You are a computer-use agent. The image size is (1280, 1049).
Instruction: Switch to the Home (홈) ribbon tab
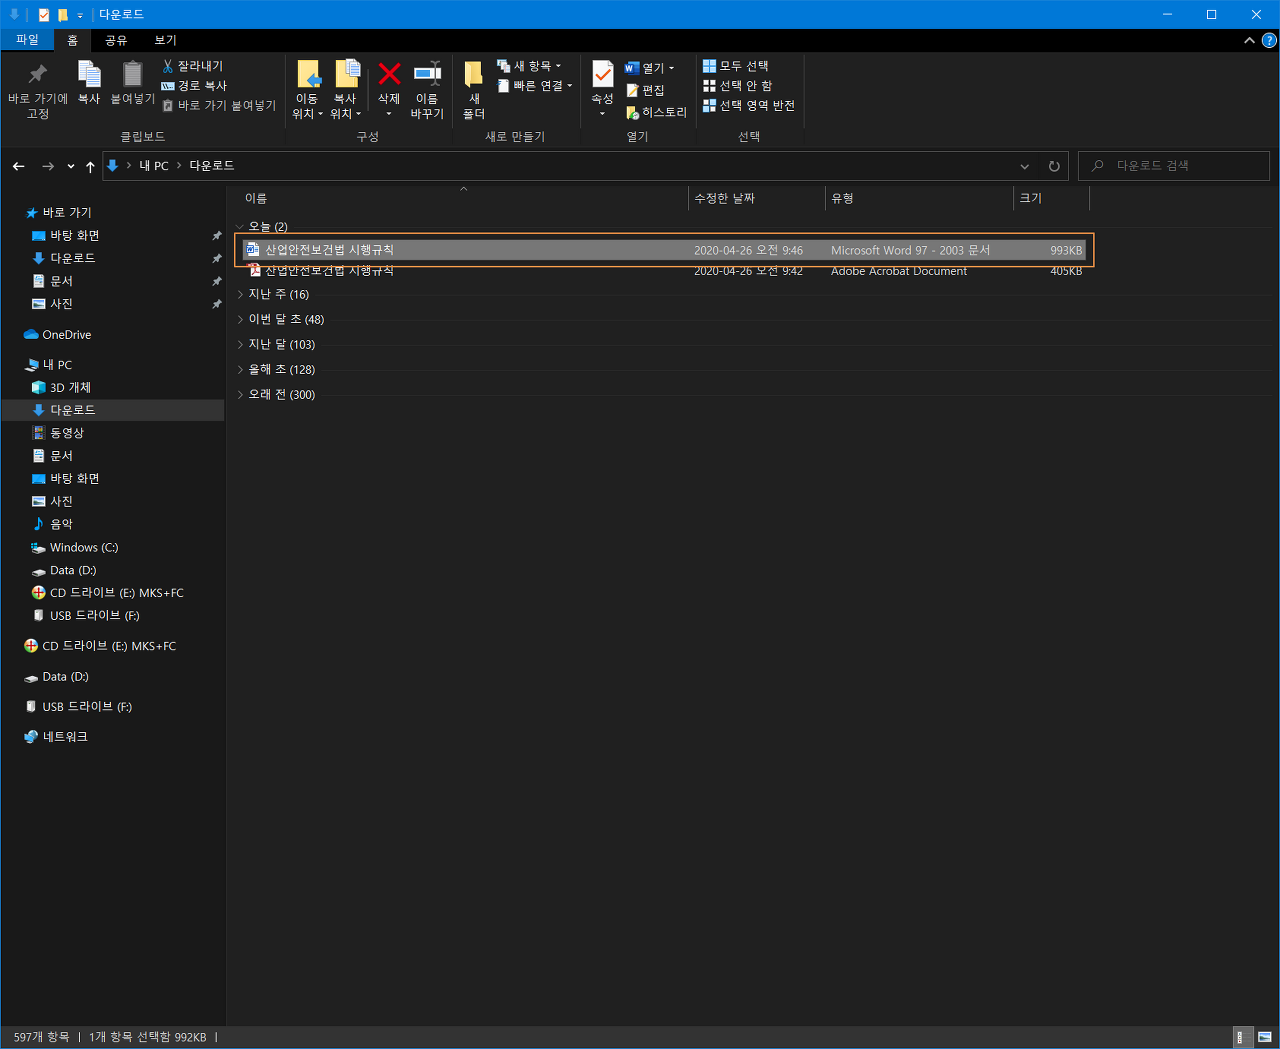pos(72,40)
